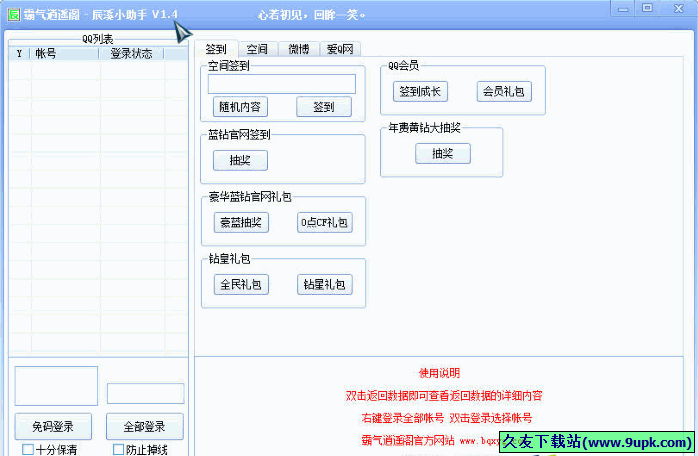The width and height of the screenshot is (698, 456).
Task: Click the 随机内容 button
Action: (x=240, y=107)
